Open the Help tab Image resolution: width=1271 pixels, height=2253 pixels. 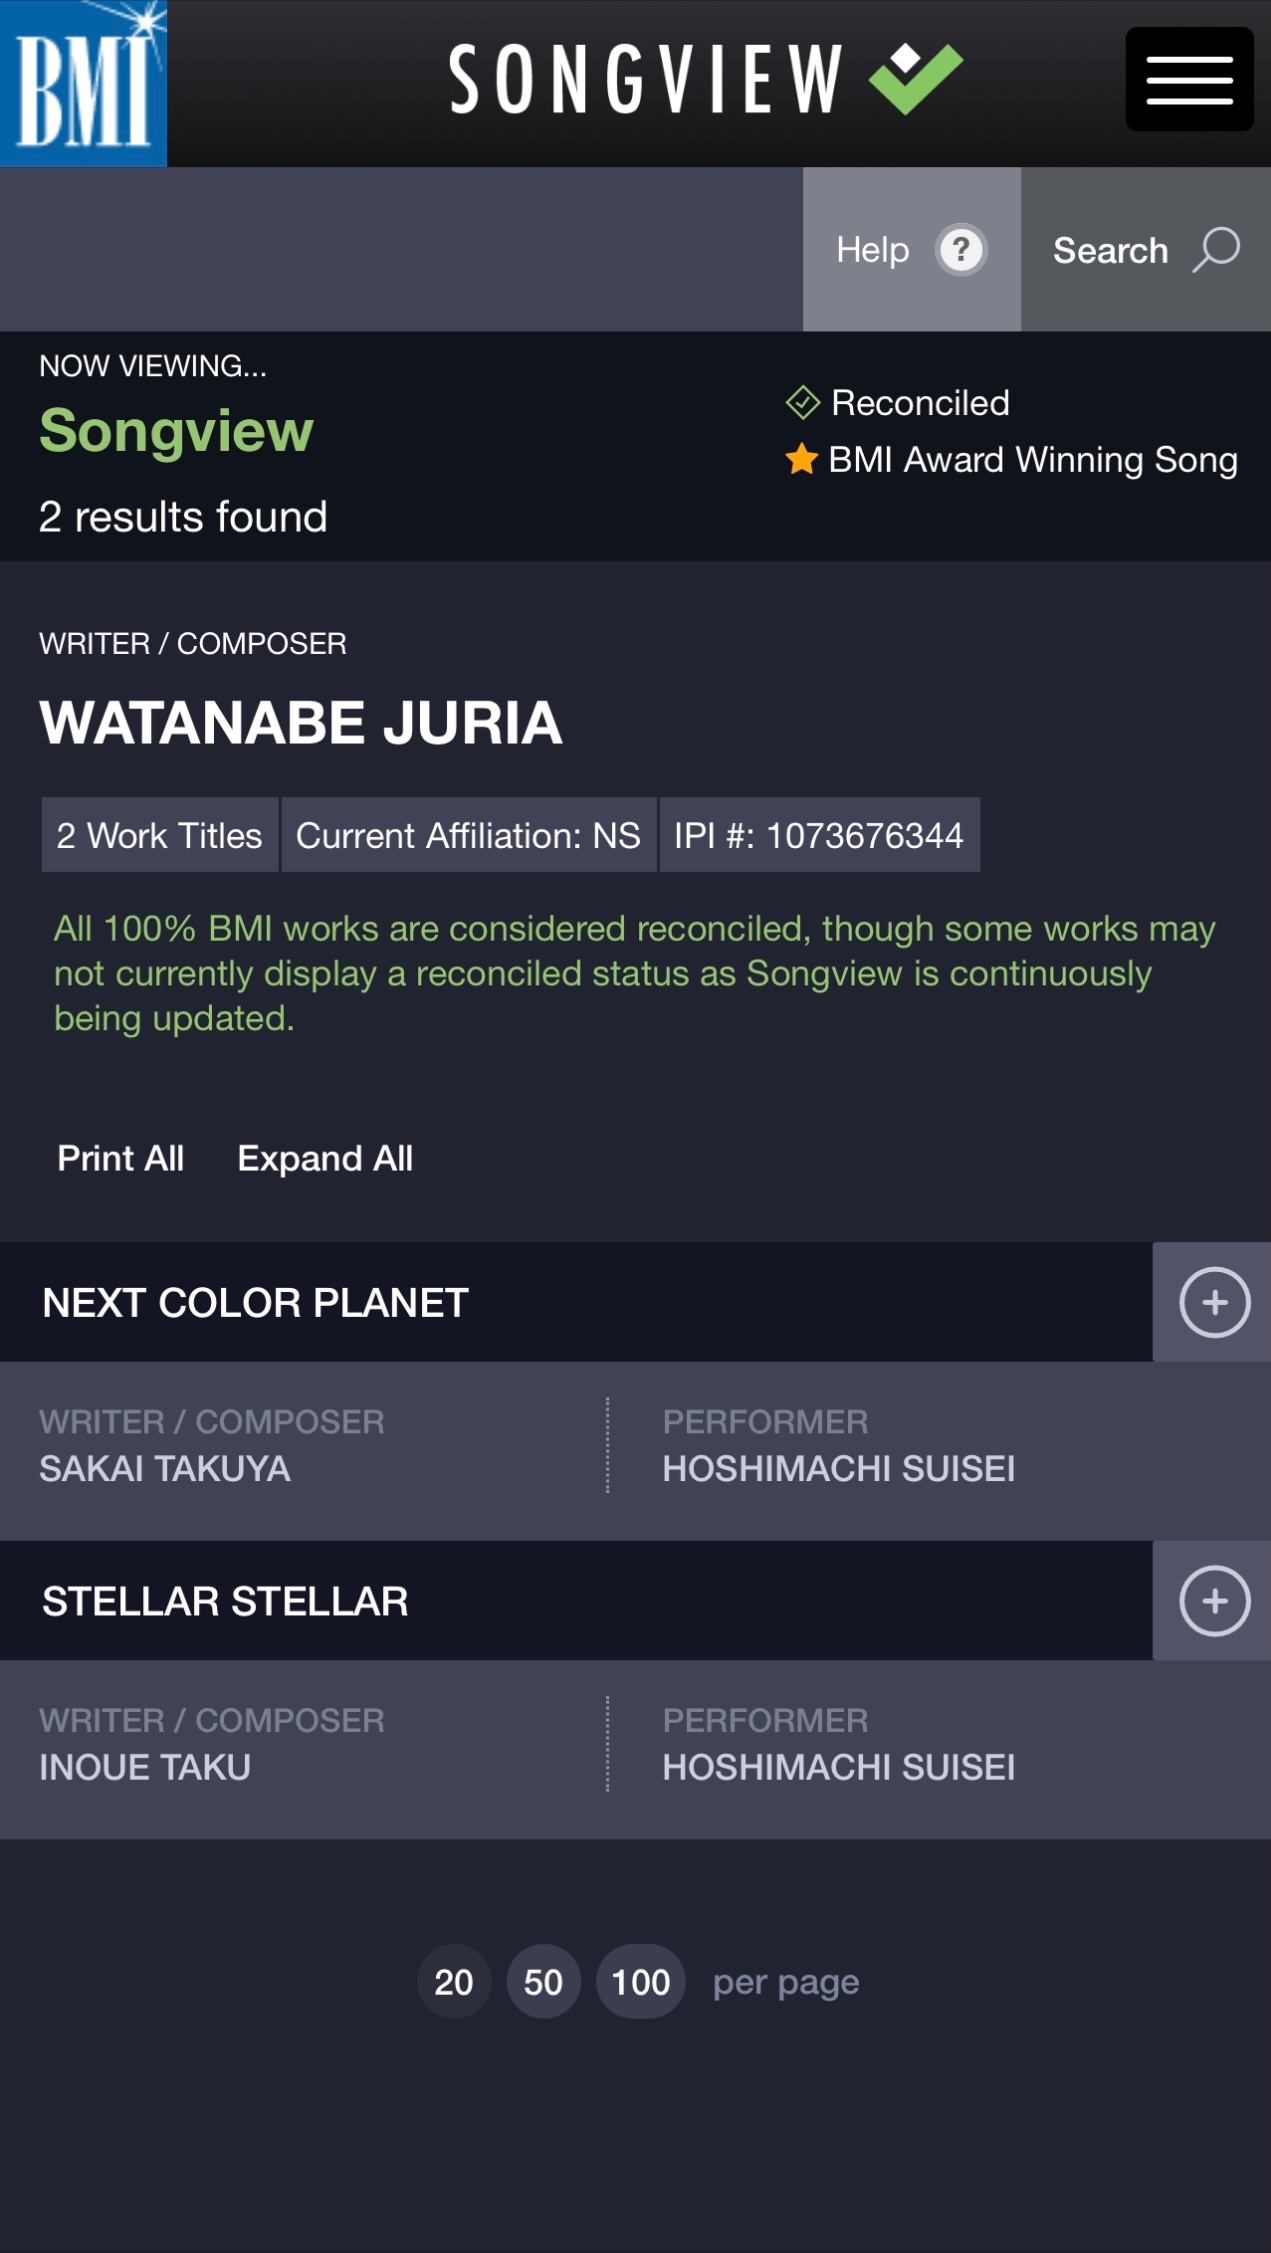point(911,249)
